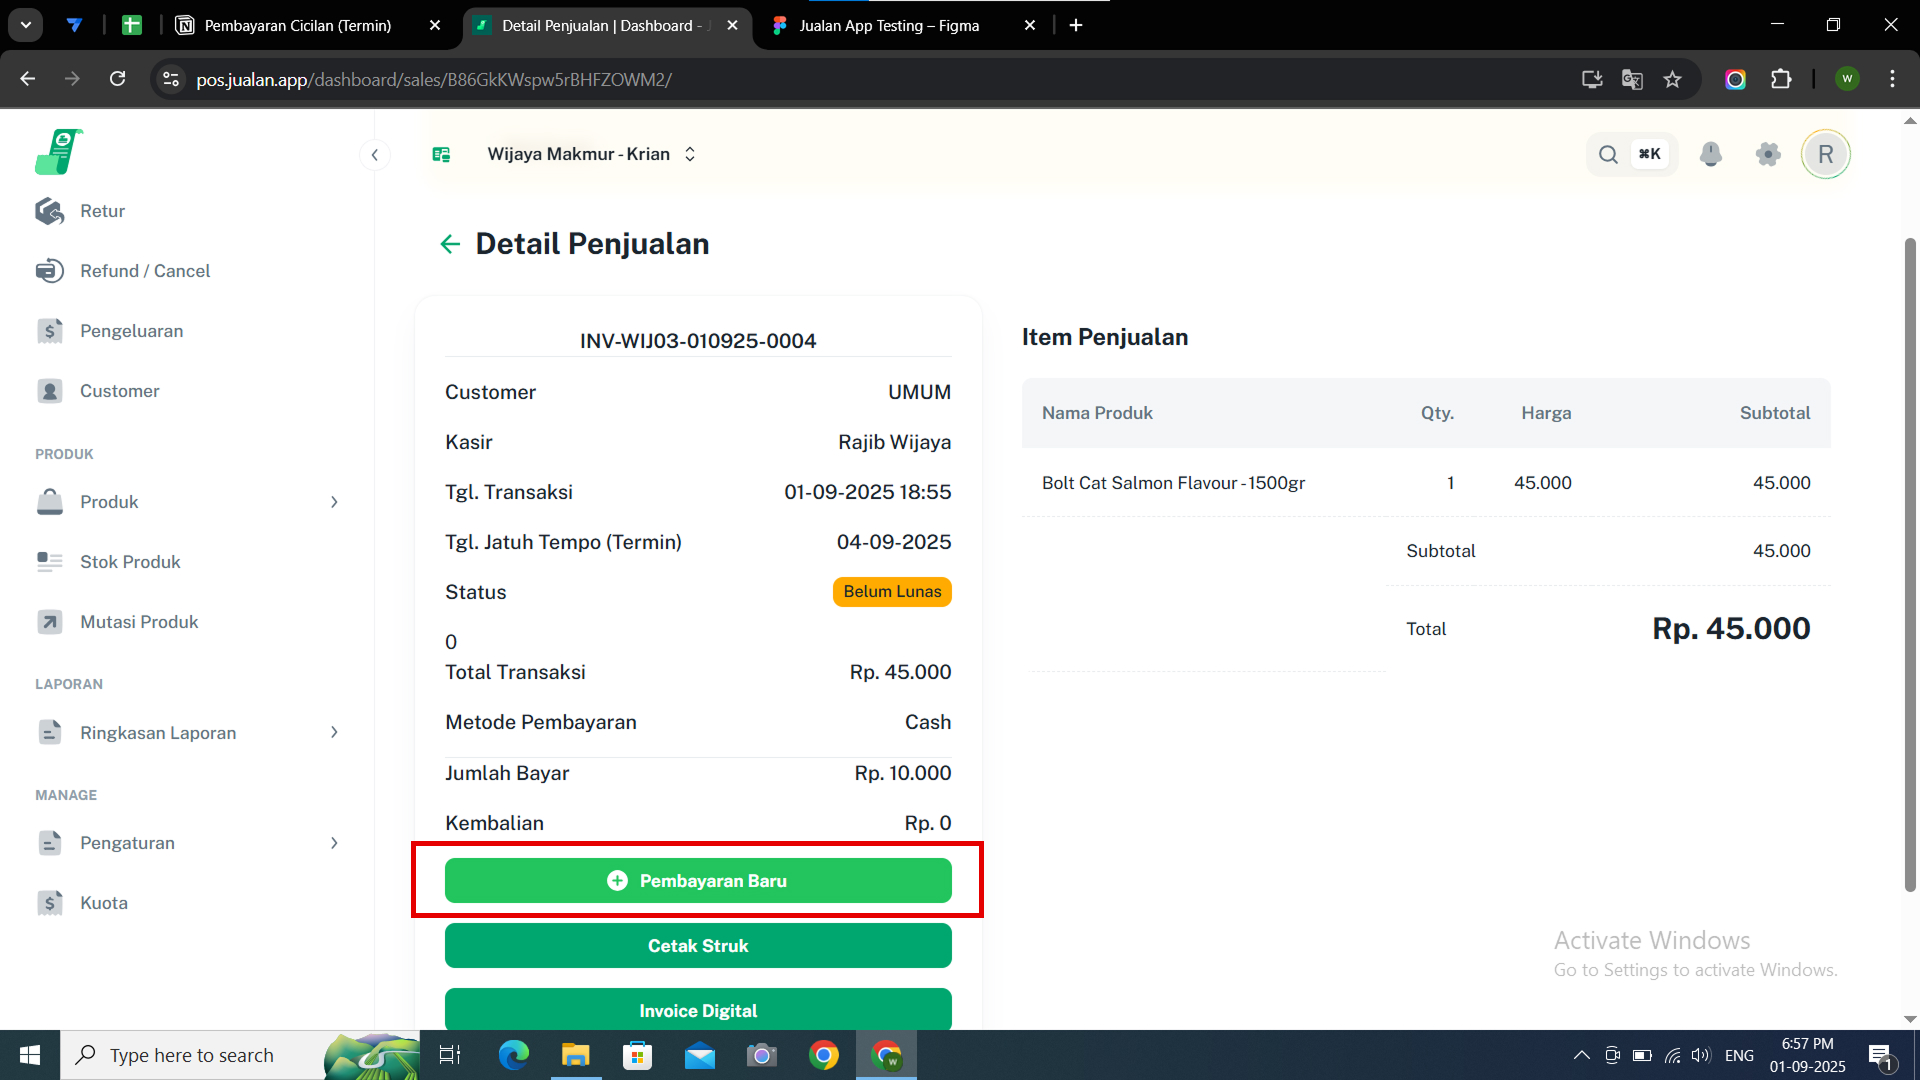Go back using Detail Penjualan arrow

coord(450,244)
